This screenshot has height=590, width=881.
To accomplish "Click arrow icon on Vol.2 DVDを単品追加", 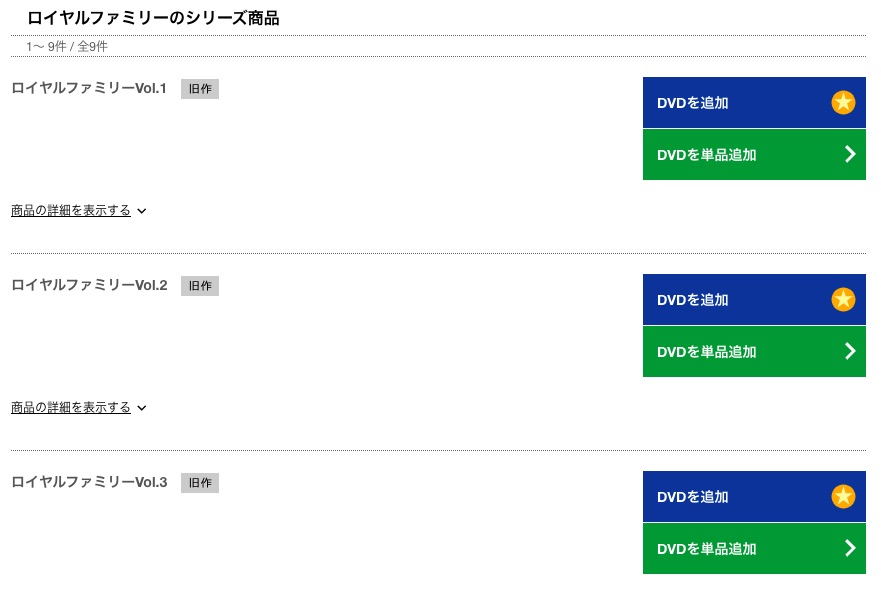I will click(850, 351).
